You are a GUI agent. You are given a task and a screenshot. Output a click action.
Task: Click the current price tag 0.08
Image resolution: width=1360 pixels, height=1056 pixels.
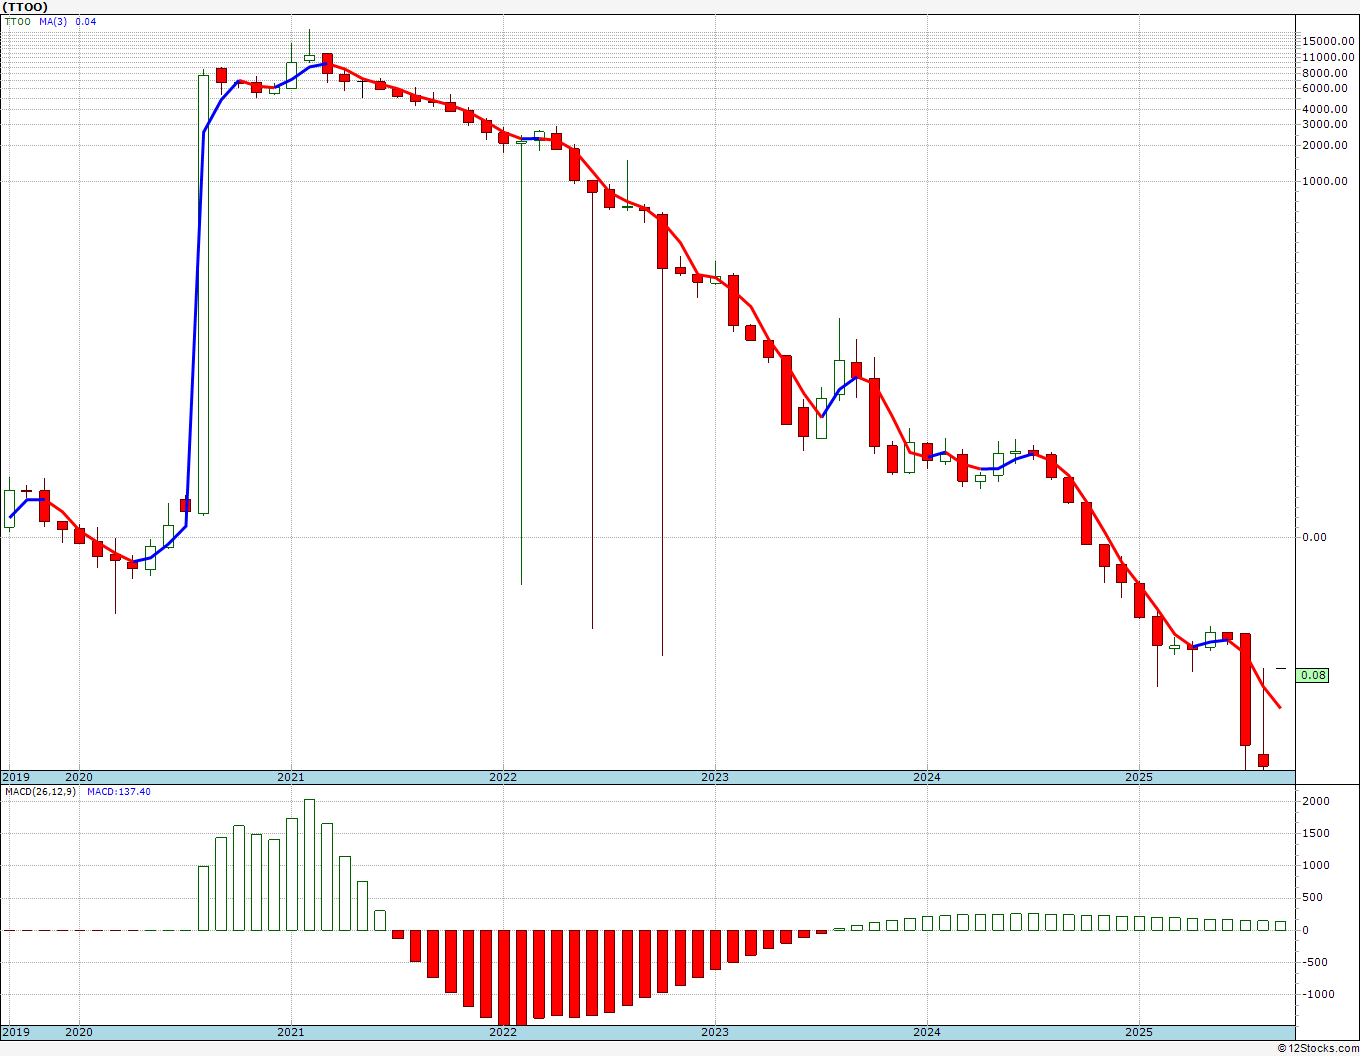(1313, 675)
